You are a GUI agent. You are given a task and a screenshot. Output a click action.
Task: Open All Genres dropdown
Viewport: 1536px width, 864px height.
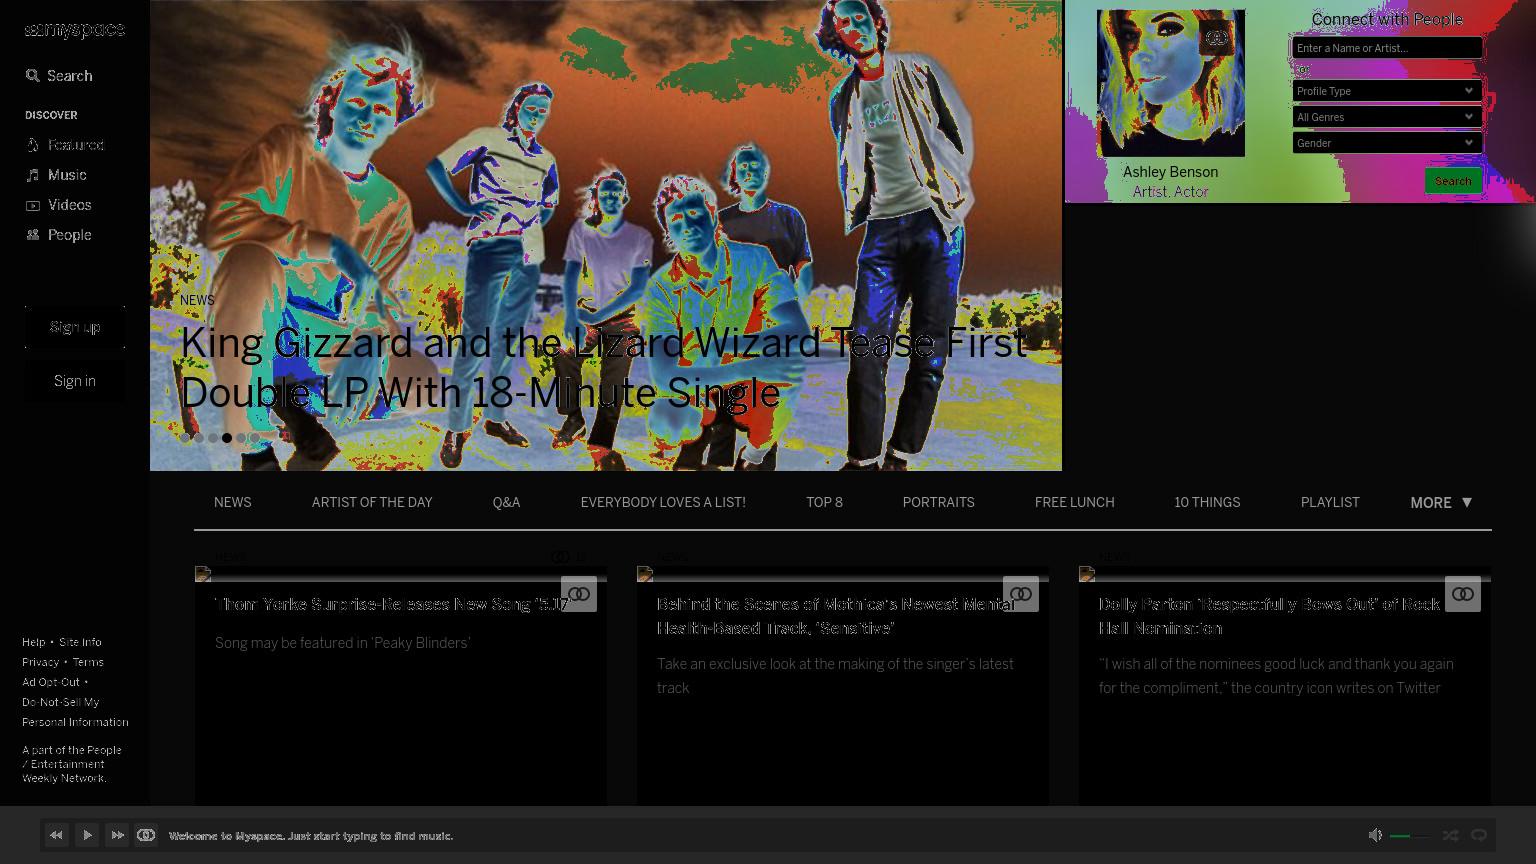tap(1387, 117)
